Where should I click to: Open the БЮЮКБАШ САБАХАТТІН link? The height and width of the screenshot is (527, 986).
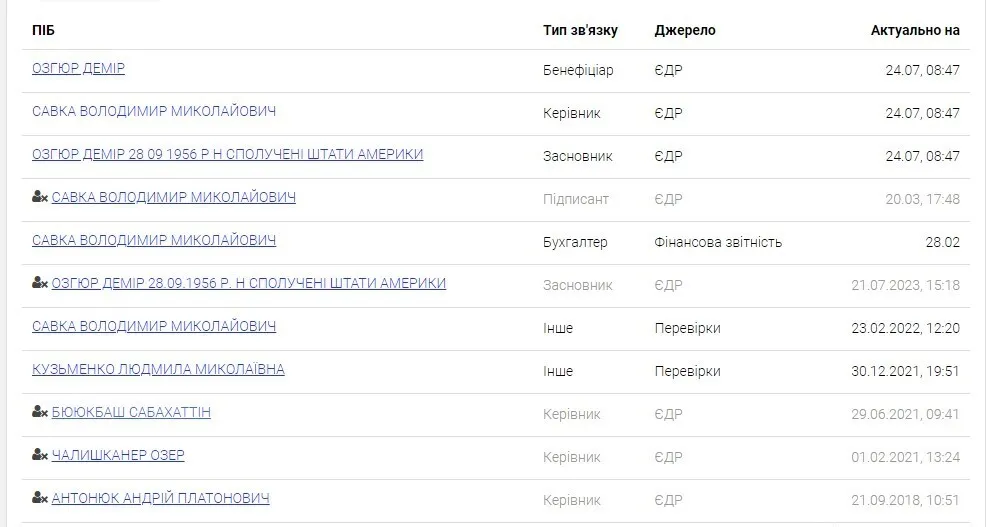click(131, 413)
